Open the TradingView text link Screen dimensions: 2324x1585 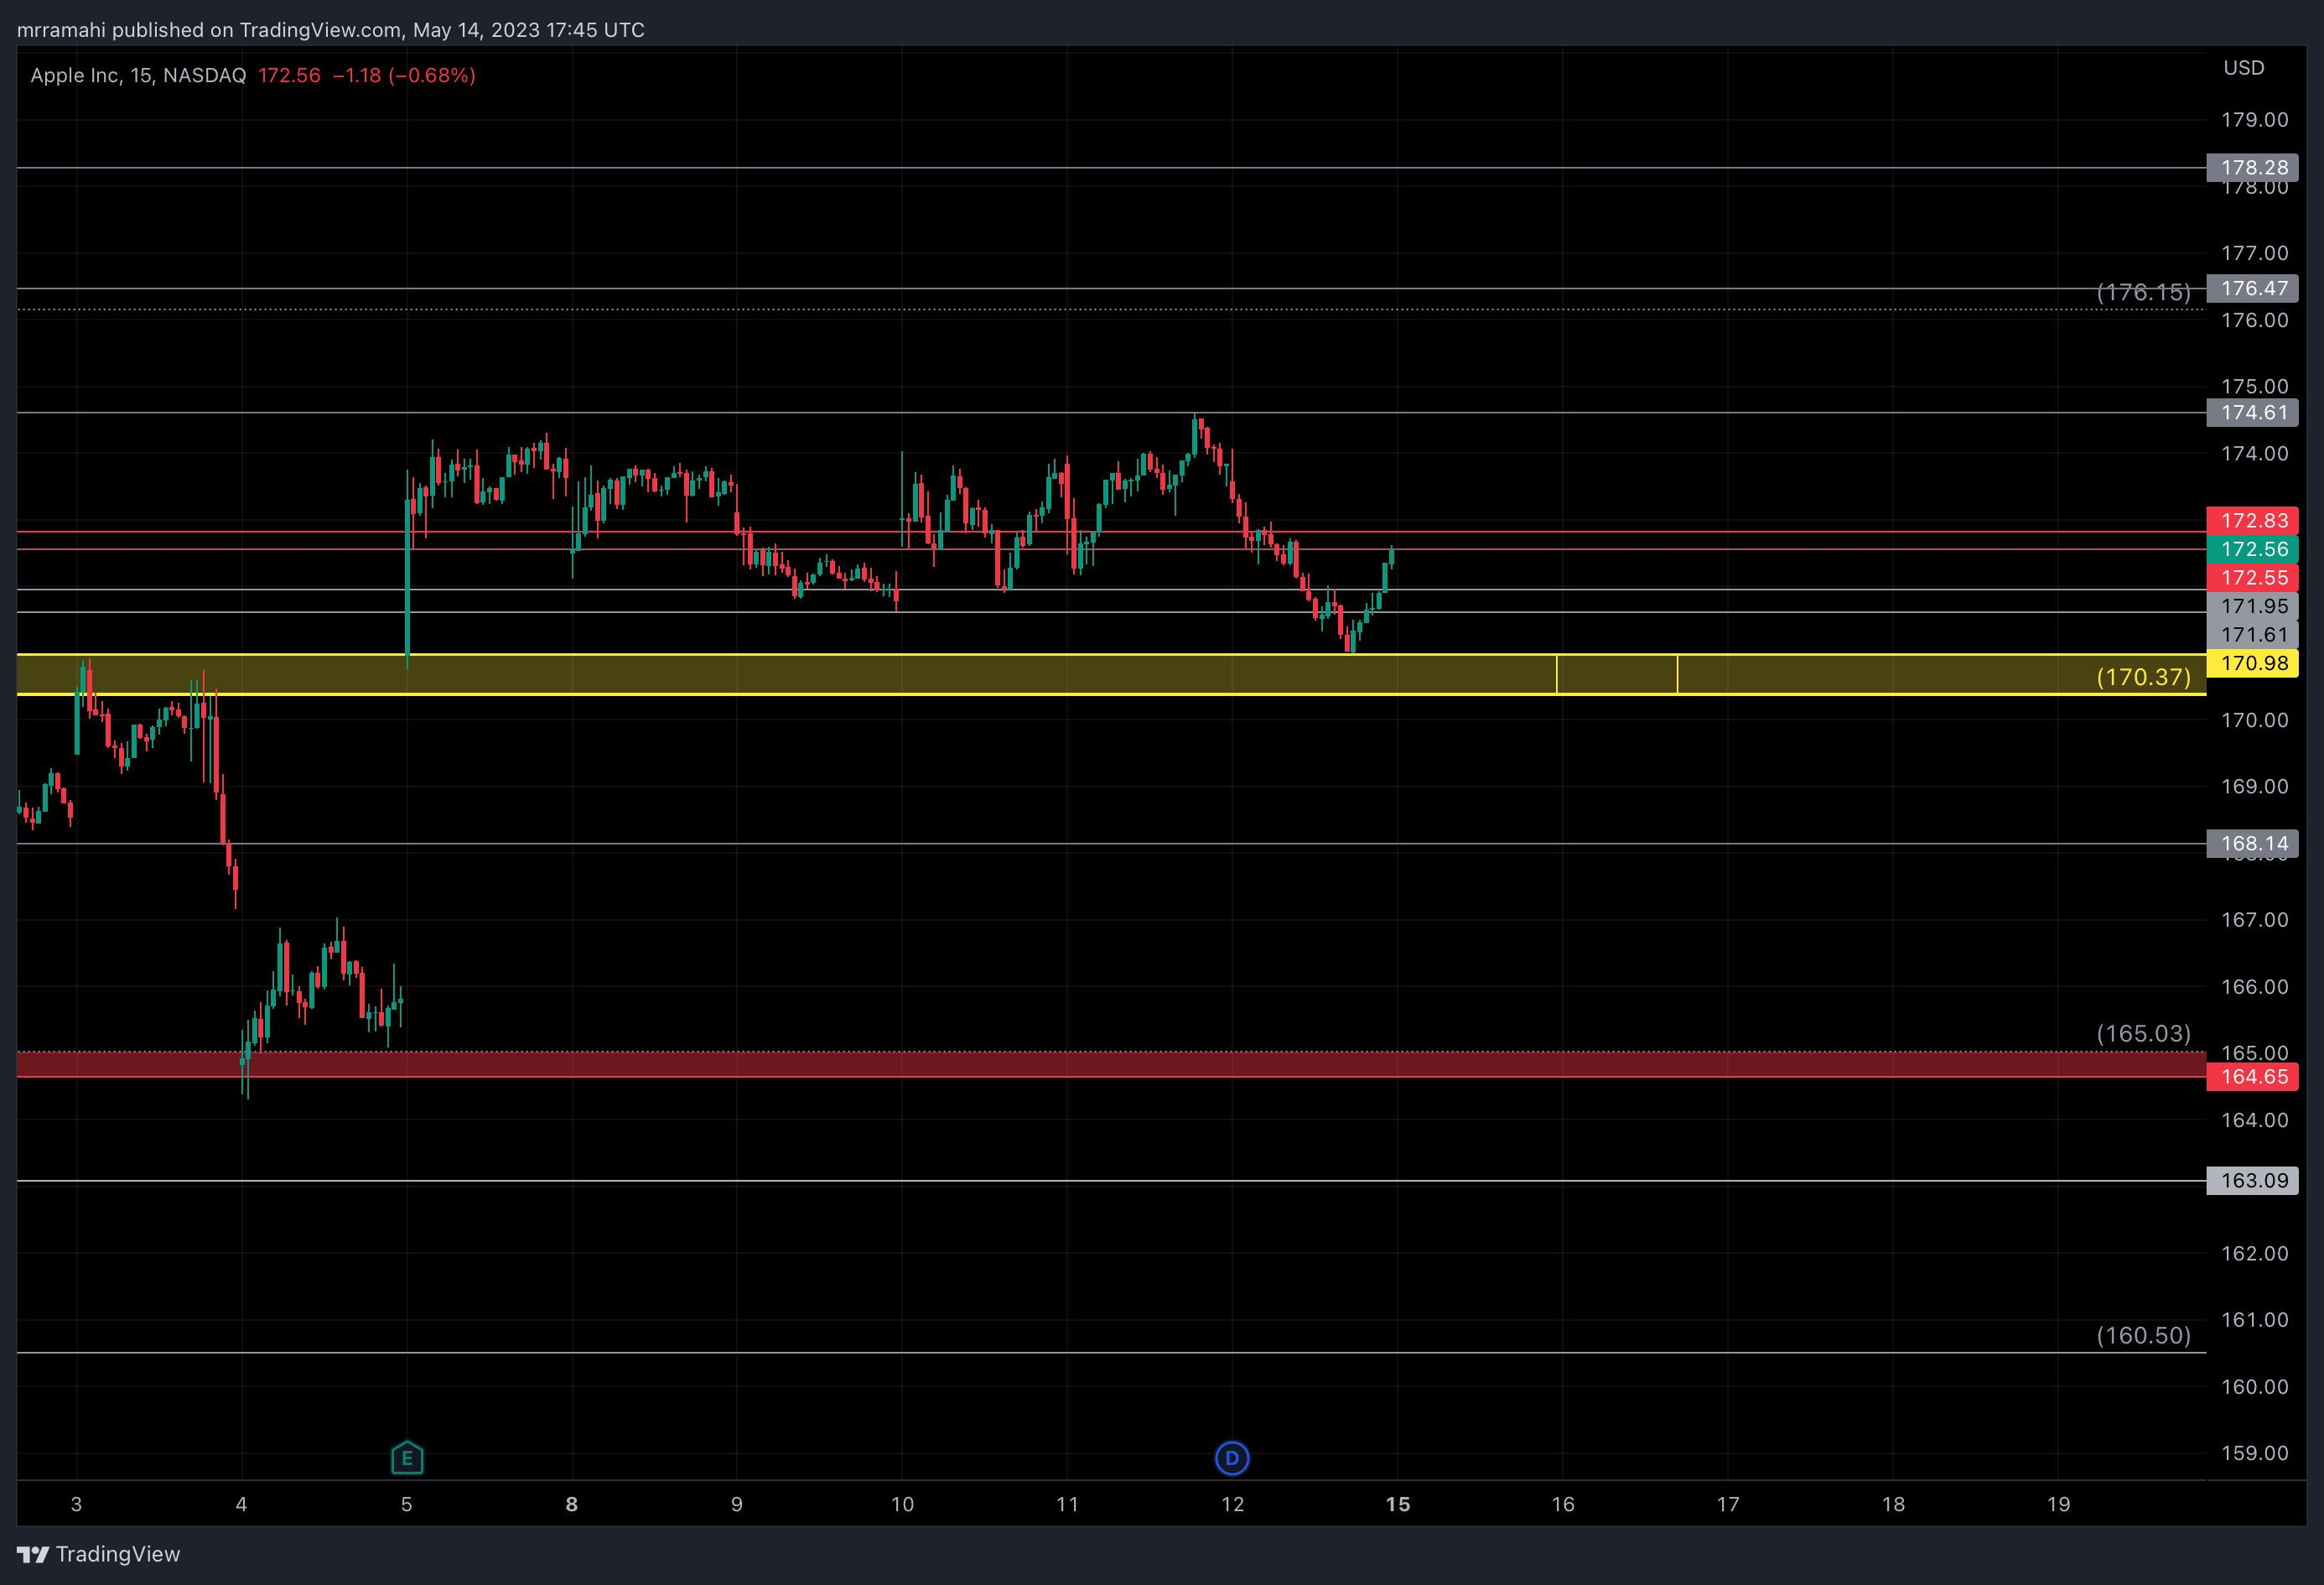[118, 1554]
